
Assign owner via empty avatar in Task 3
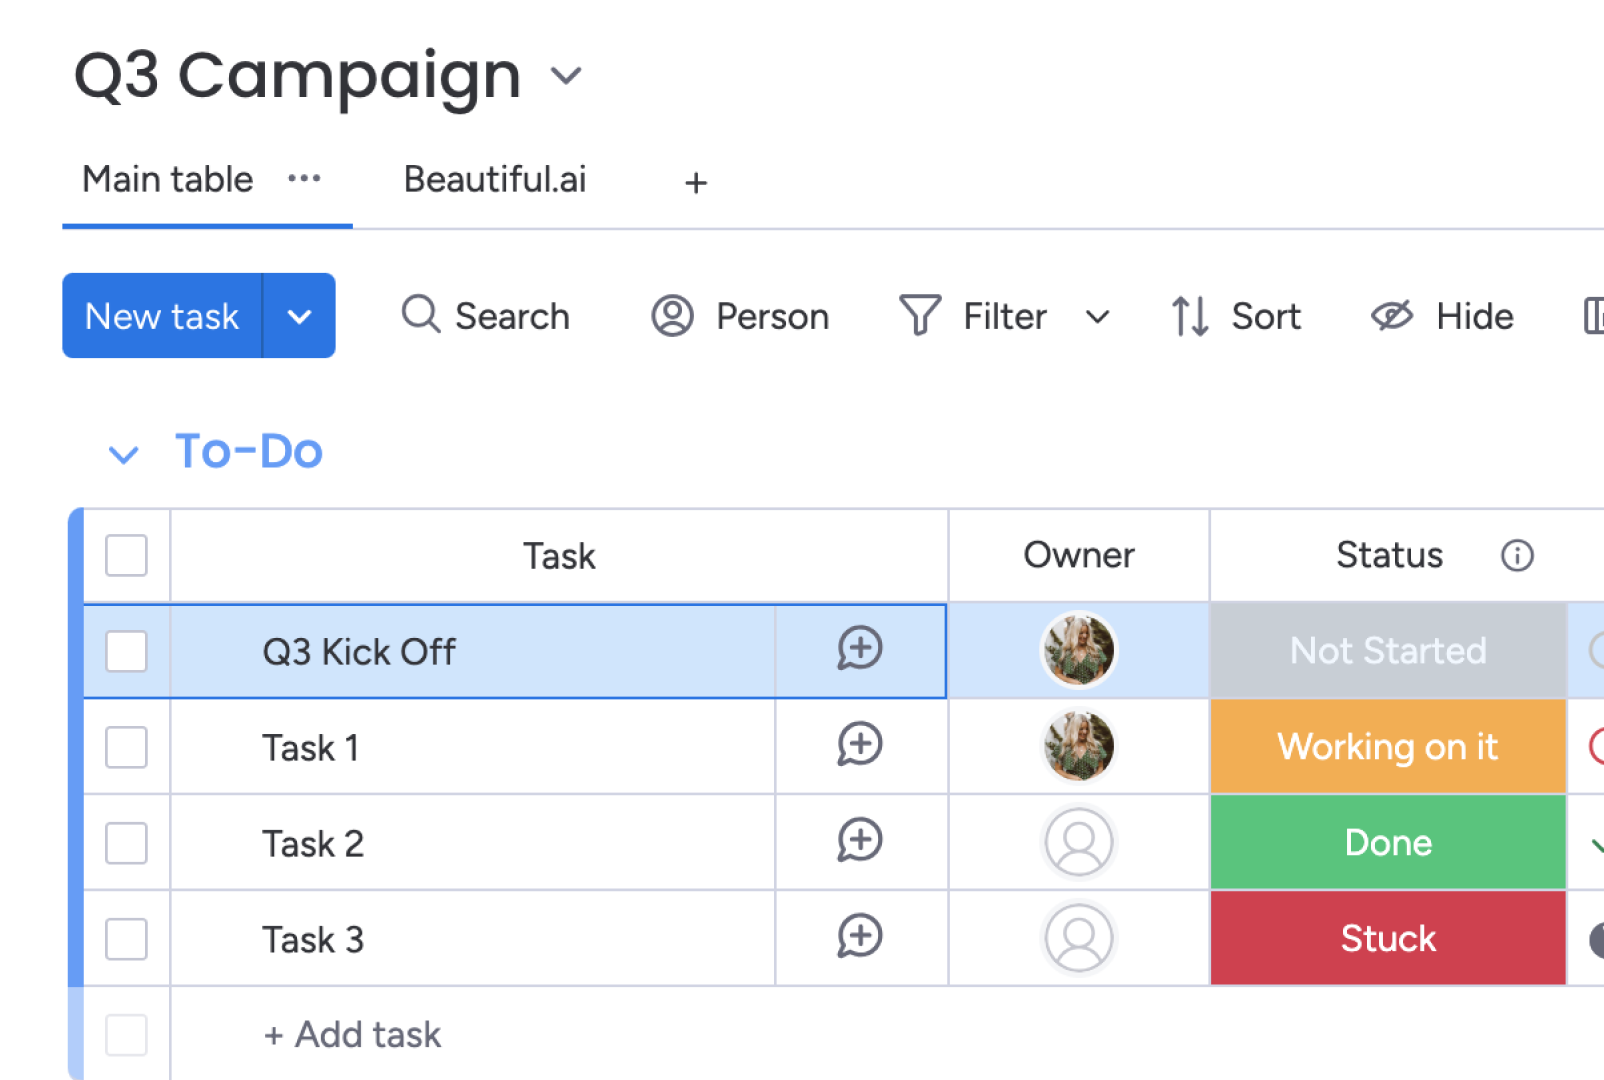pos(1079,938)
